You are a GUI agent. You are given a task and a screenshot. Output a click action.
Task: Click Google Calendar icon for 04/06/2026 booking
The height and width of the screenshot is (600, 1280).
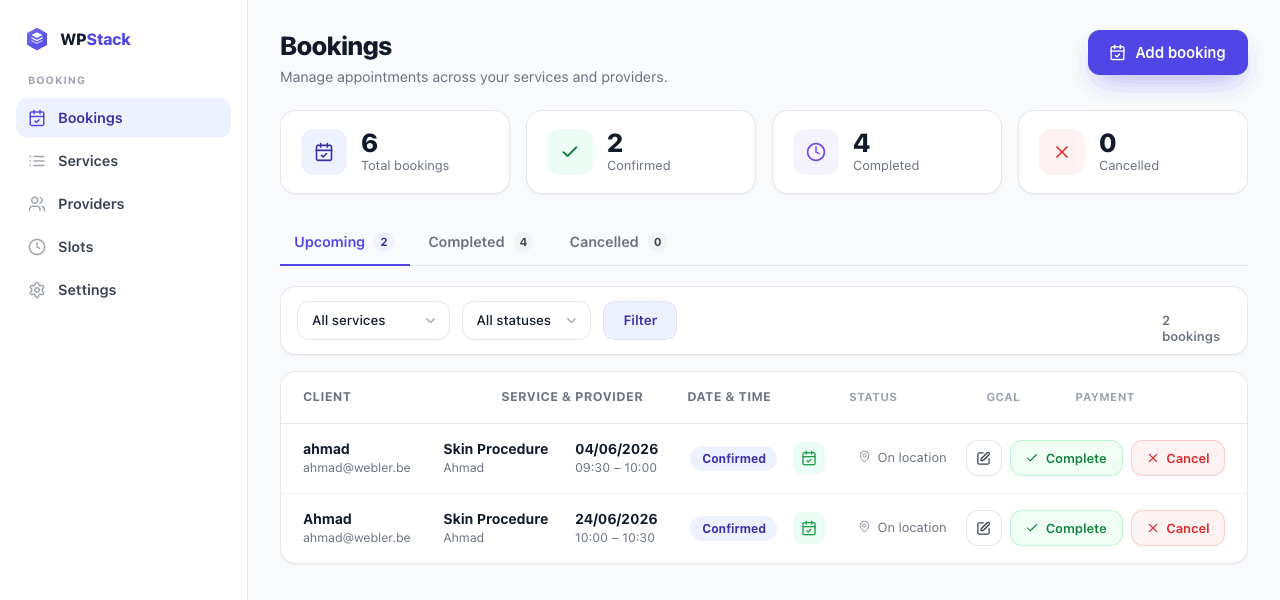809,458
